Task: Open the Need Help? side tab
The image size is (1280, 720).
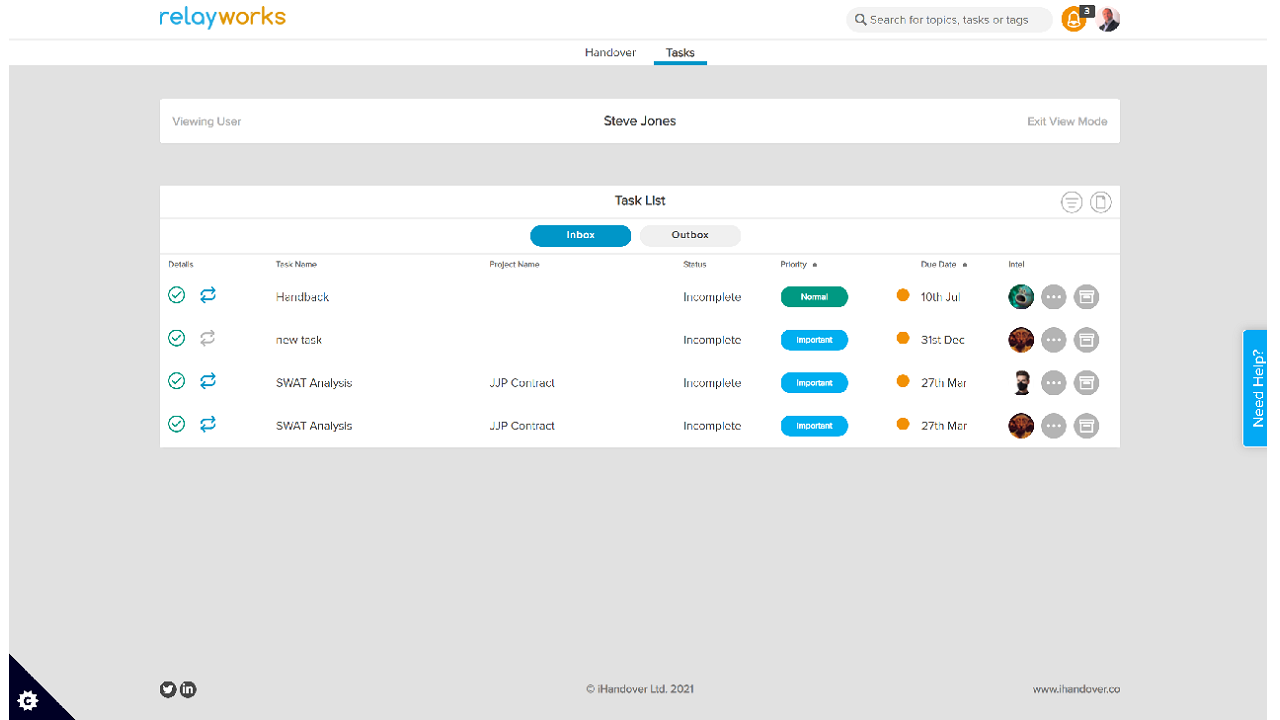Action: [x=1256, y=388]
